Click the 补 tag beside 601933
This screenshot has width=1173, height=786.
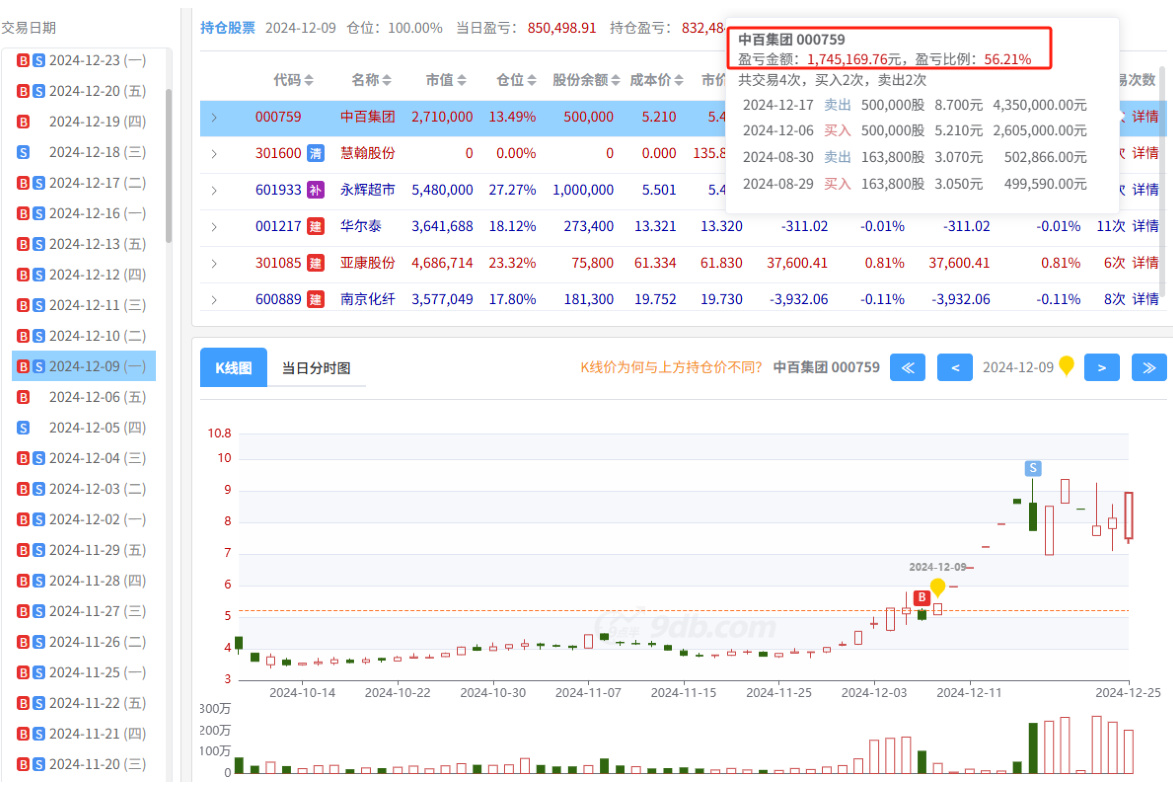(316, 190)
